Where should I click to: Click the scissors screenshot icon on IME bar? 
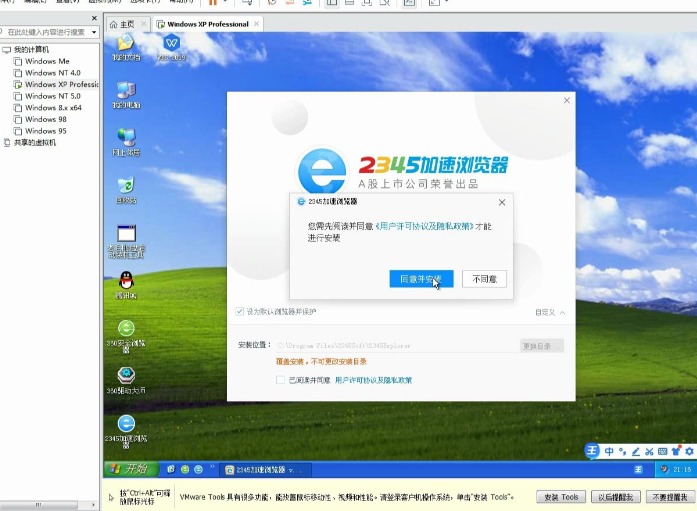coord(649,451)
